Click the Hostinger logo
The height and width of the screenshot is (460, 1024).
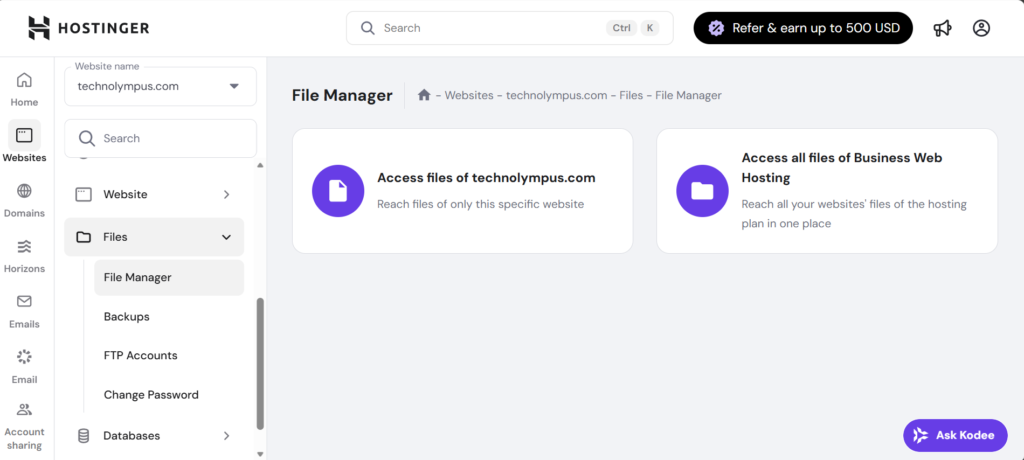(89, 28)
